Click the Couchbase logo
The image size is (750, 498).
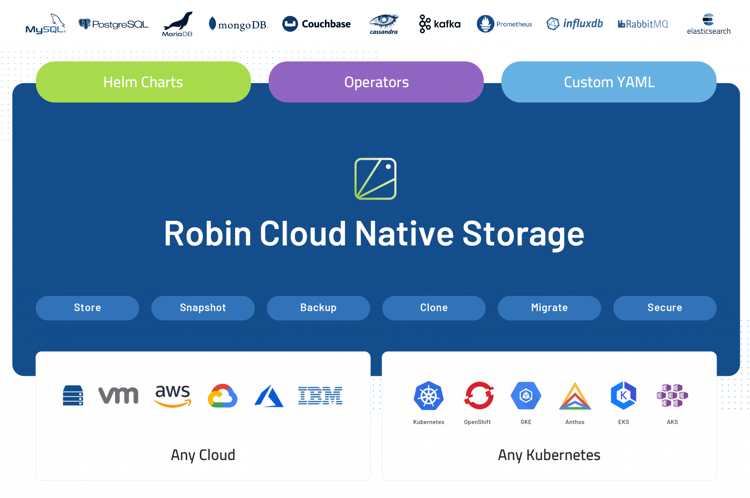click(316, 23)
